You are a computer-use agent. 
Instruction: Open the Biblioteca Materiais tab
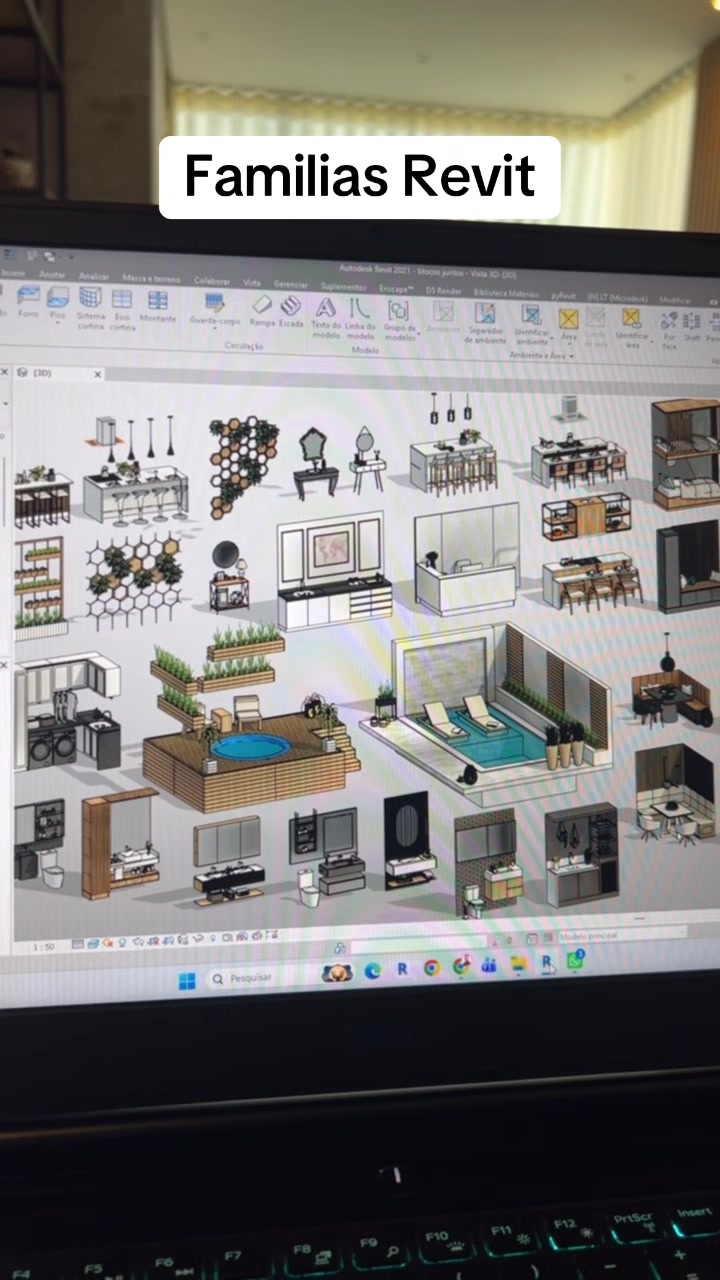(x=506, y=293)
